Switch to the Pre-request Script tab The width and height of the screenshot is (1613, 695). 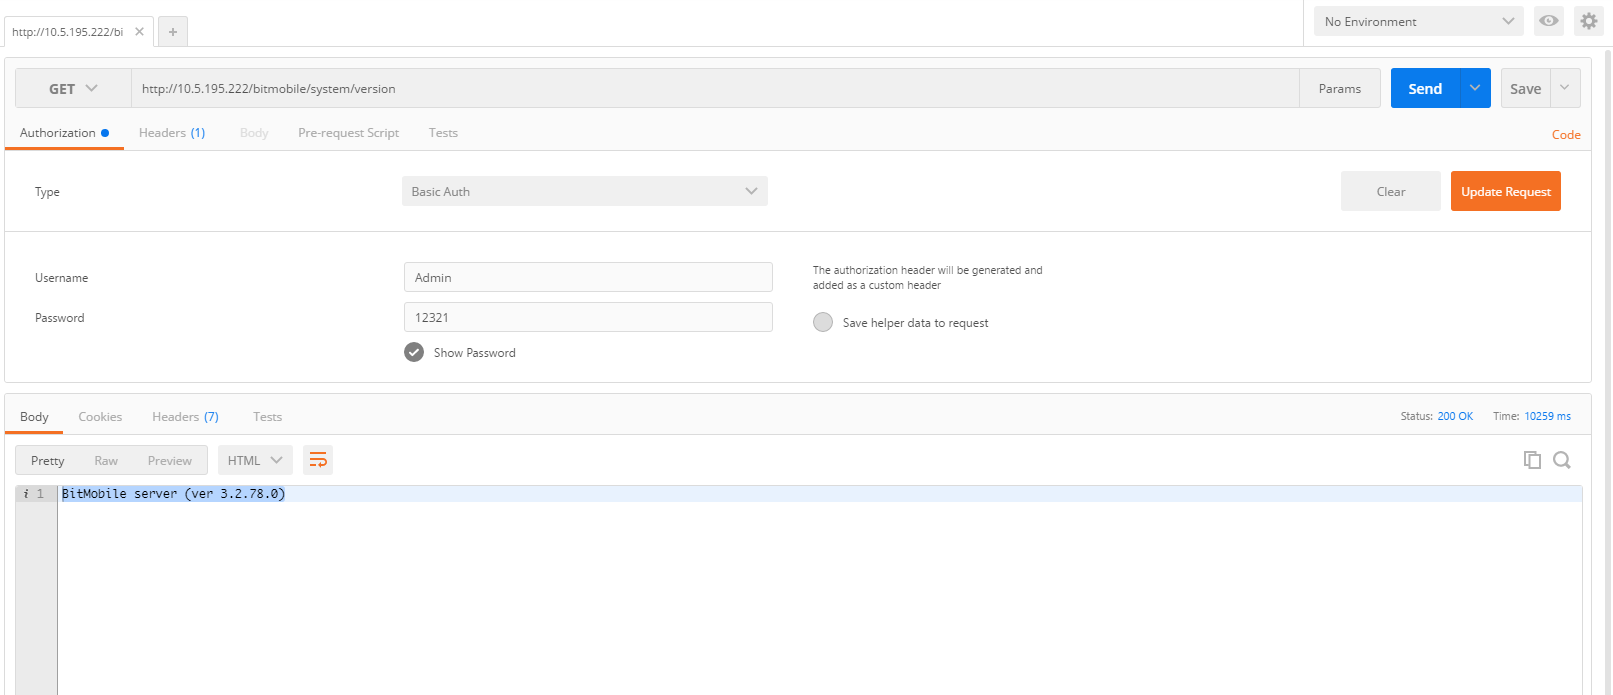point(348,133)
